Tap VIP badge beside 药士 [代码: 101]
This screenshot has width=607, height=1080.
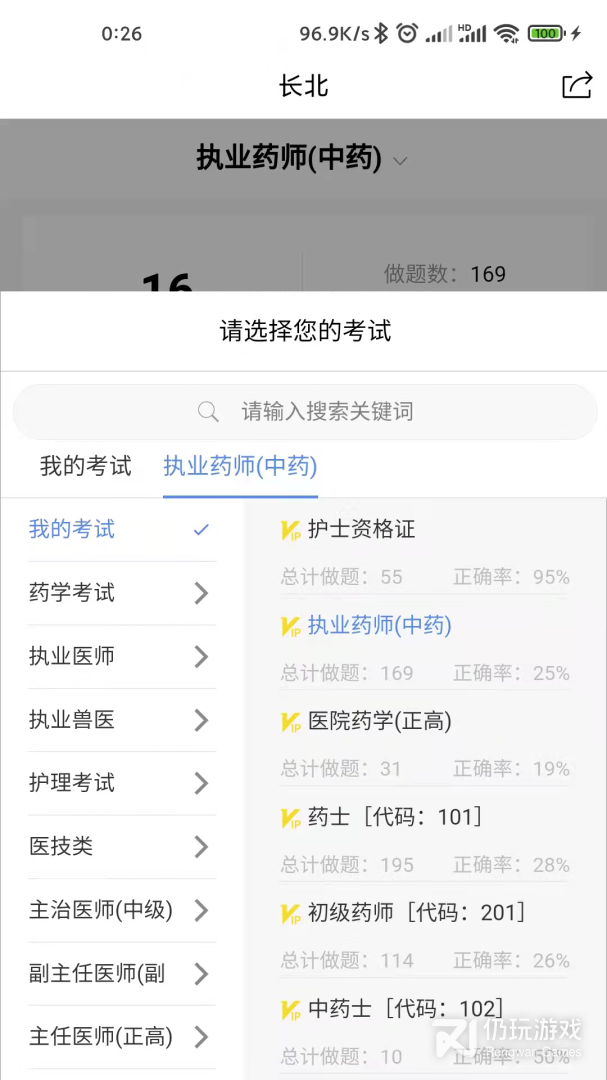(x=291, y=818)
